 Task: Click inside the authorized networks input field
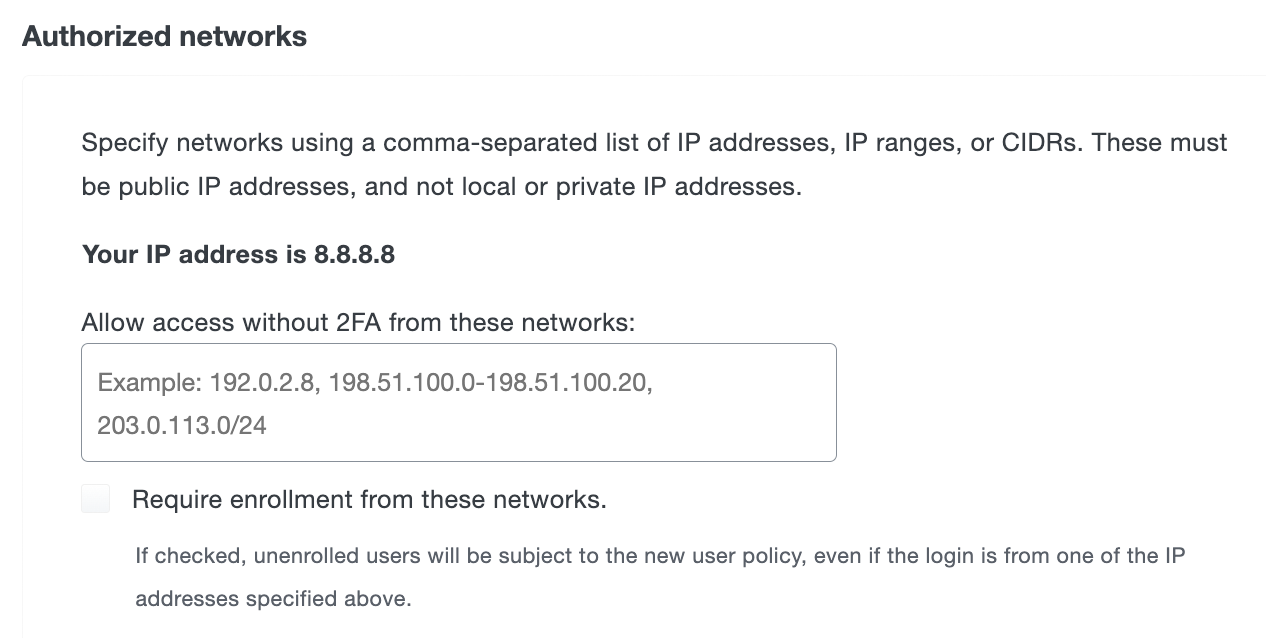tap(458, 400)
